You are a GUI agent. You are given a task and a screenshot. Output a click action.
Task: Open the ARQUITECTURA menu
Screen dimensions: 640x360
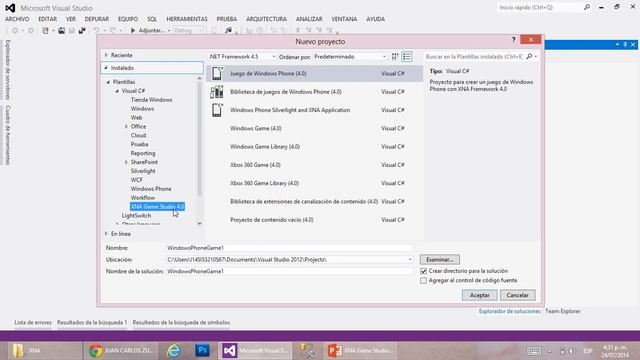coord(267,19)
